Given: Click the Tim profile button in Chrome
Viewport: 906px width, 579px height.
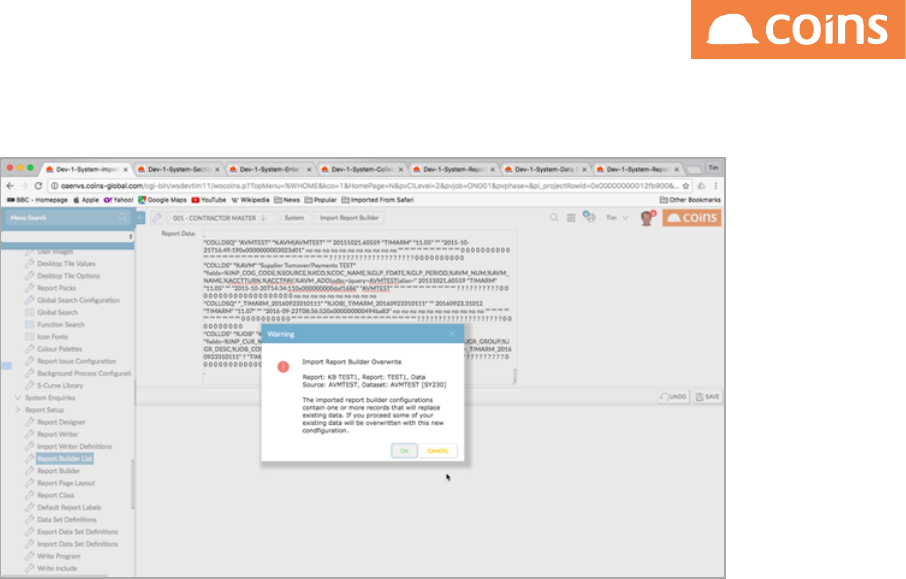Looking at the screenshot, I should pyautogui.click(x=714, y=168).
